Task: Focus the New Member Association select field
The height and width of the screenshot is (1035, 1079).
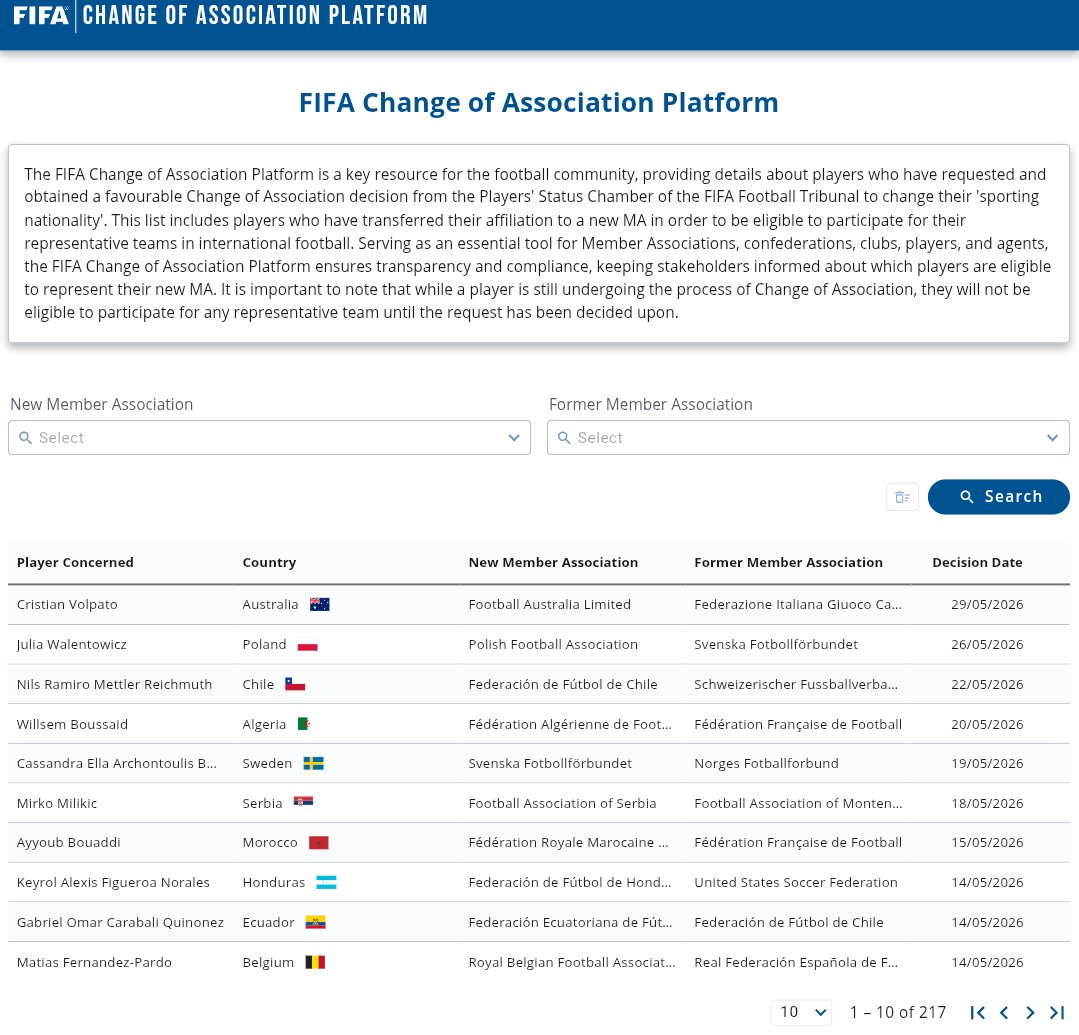Action: 269,438
